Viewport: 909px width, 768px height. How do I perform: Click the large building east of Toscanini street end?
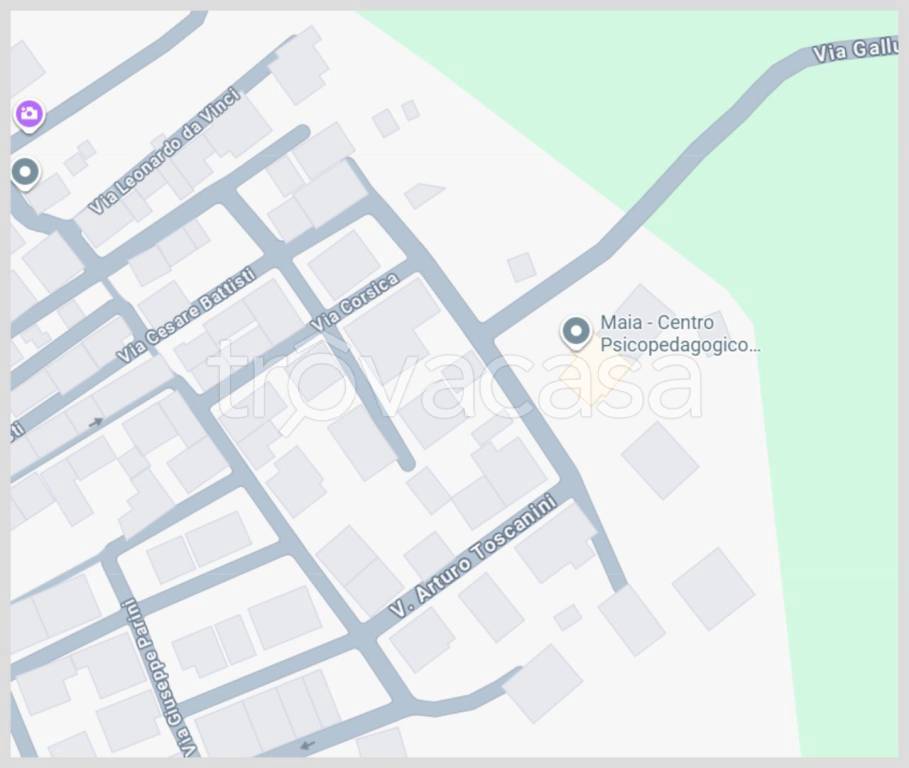pos(713,589)
